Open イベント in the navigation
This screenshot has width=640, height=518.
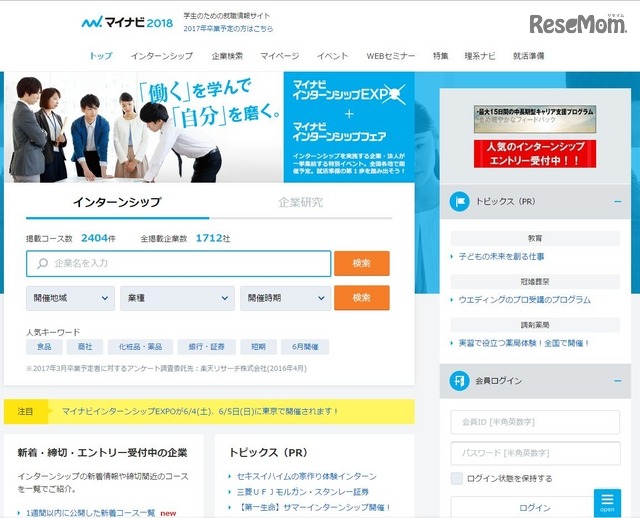click(332, 56)
